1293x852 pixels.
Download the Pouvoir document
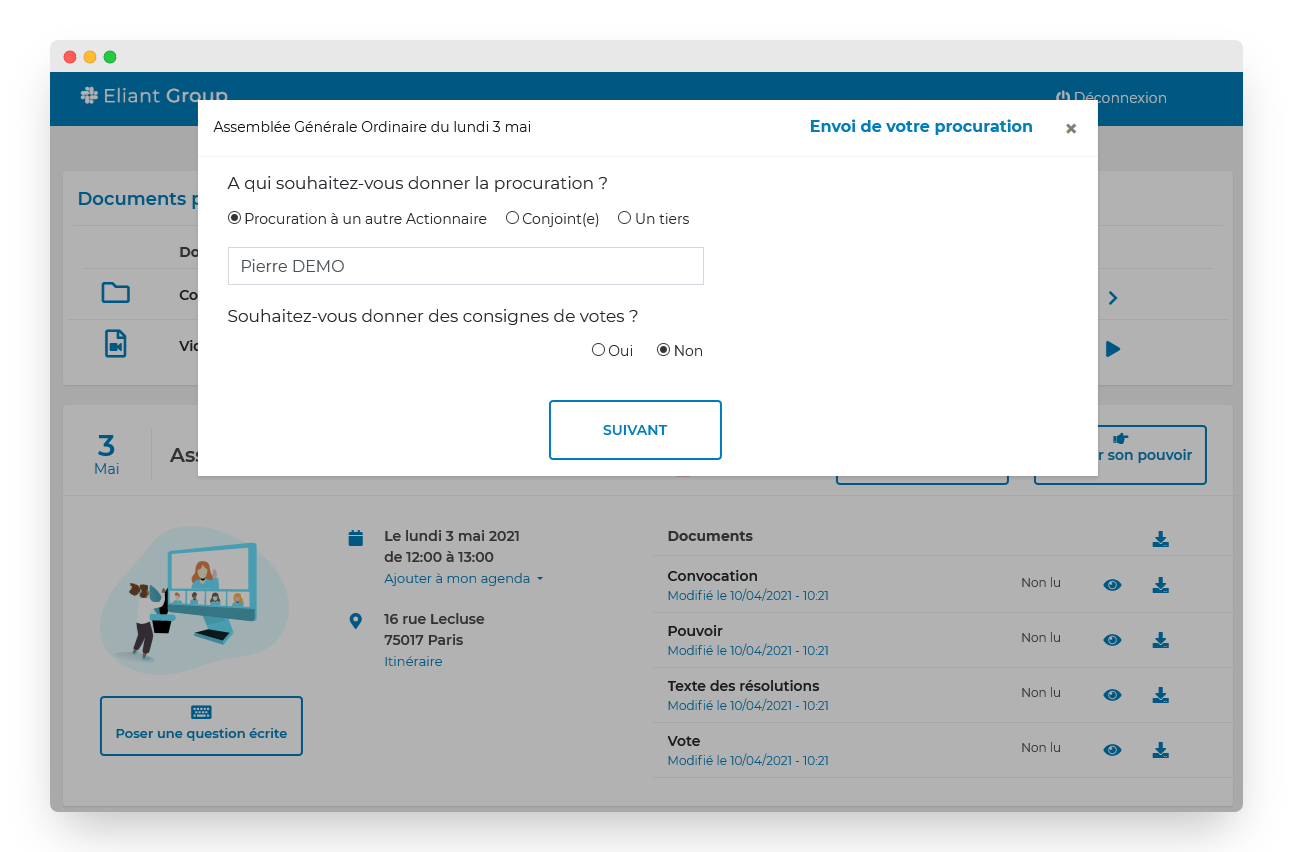(1160, 640)
